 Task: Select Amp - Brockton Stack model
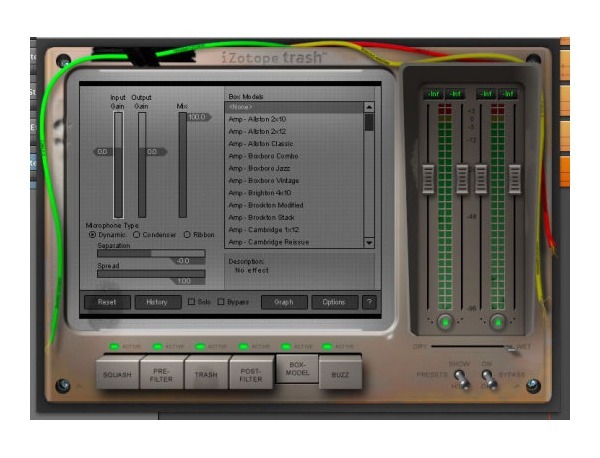294,217
